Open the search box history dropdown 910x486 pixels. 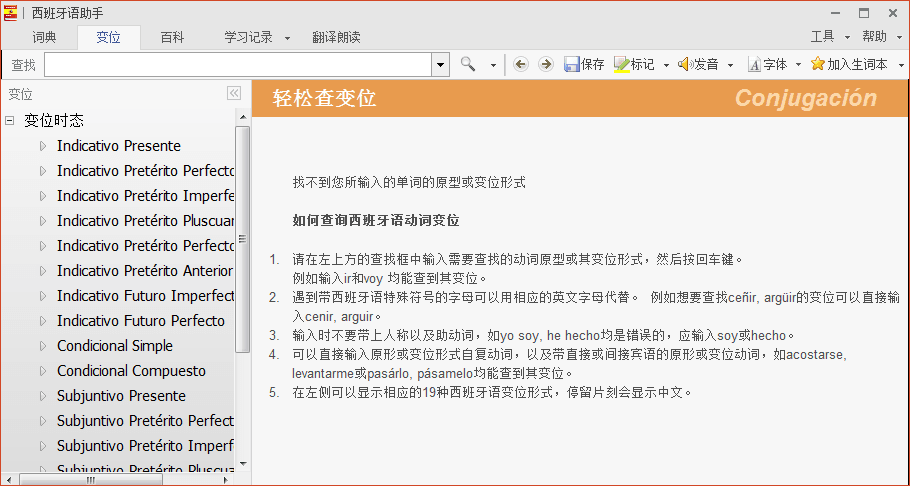coord(441,64)
